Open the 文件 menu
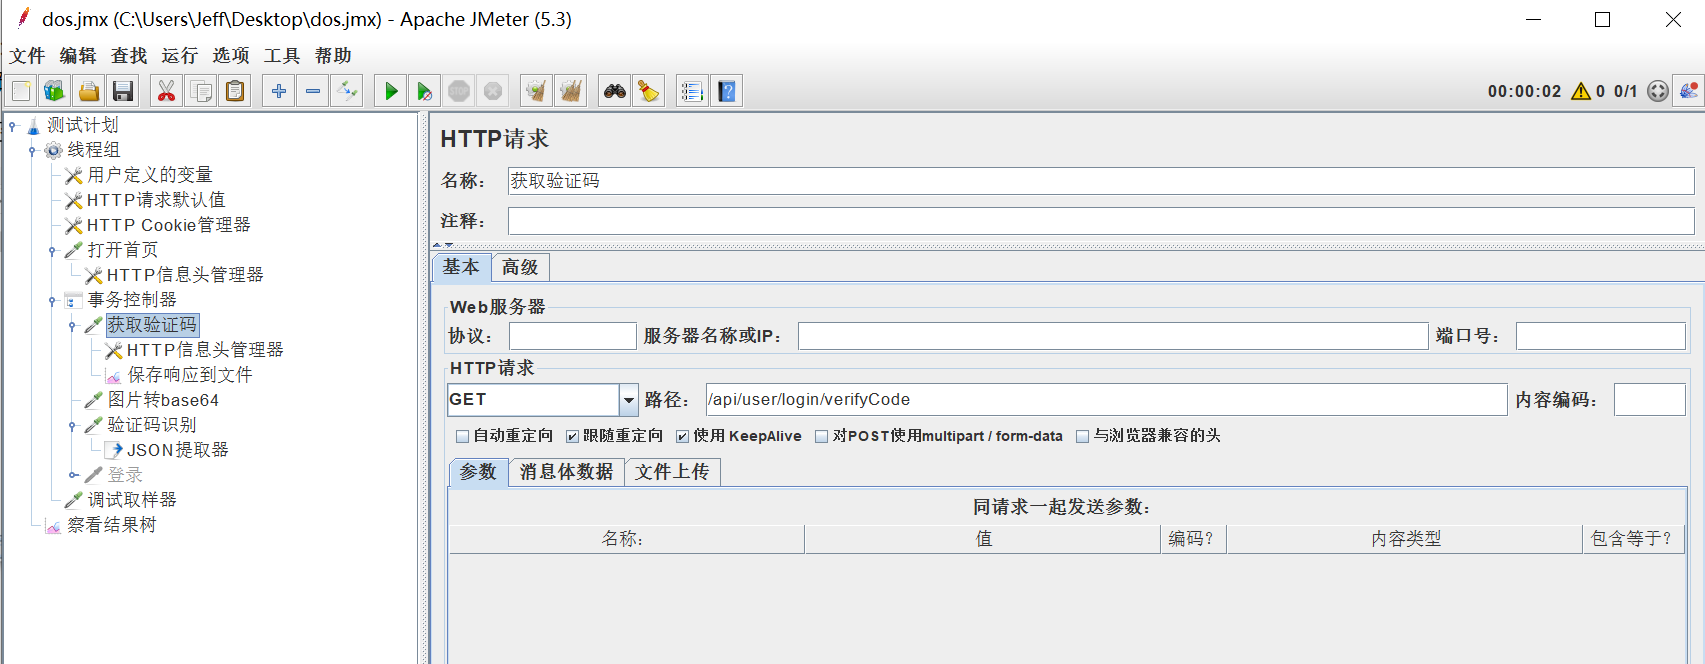 (x=27, y=56)
